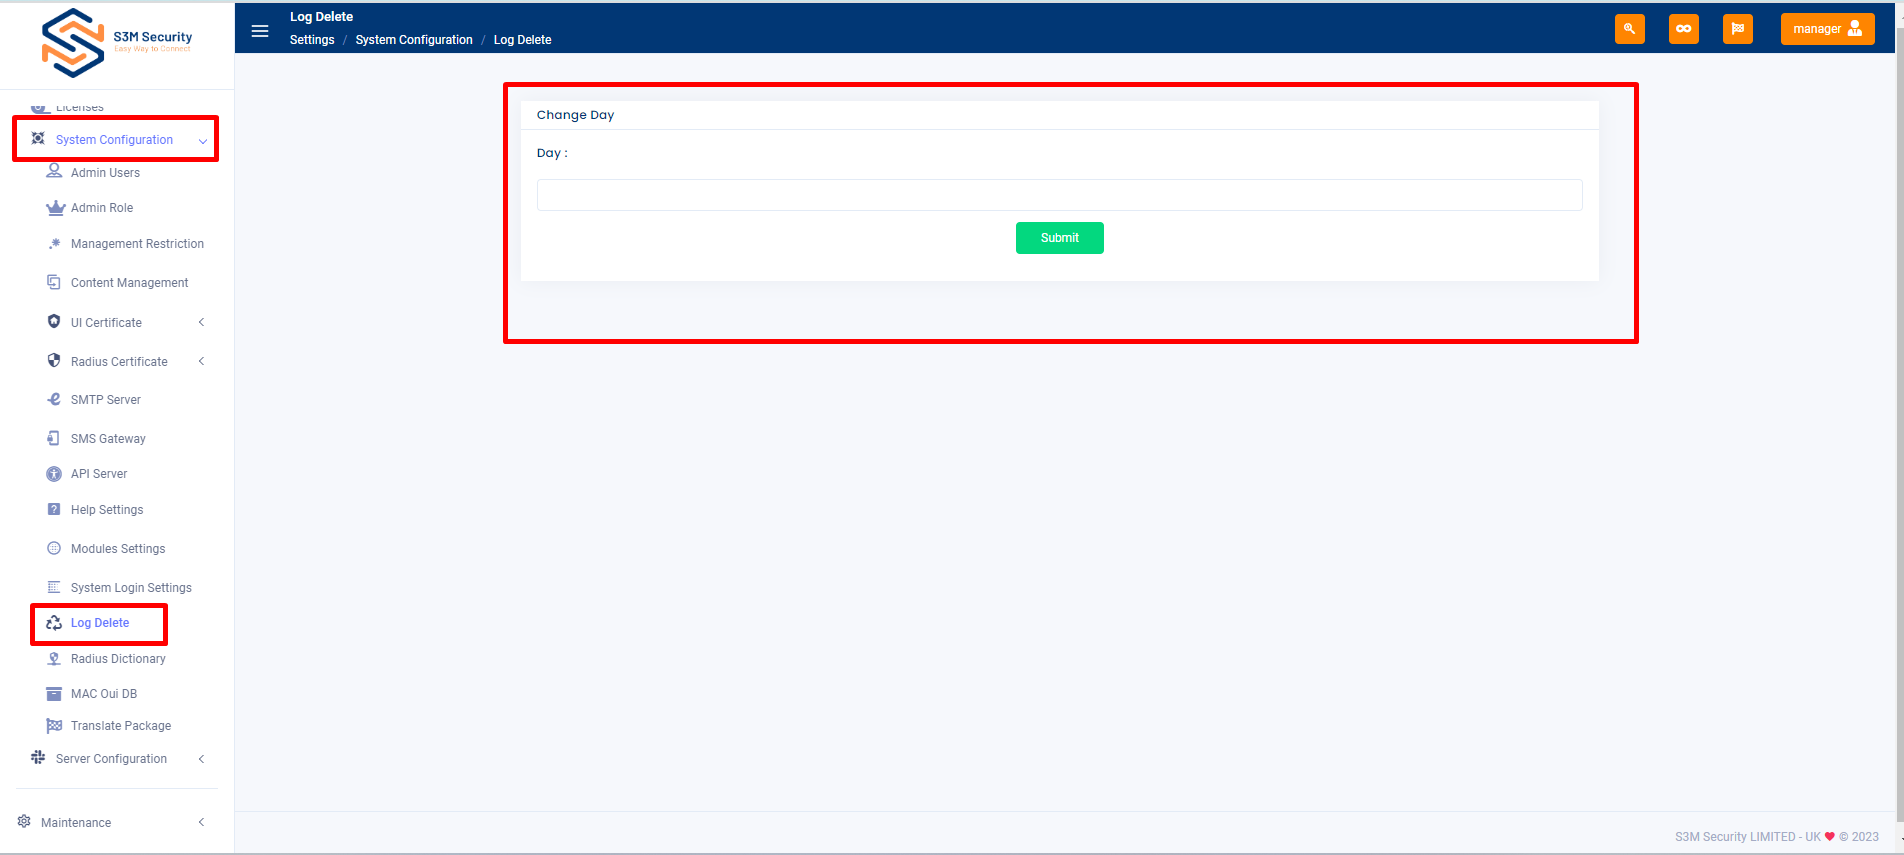Viewport: 1904px width, 855px height.
Task: Click the Log Delete recycle icon
Action: click(x=54, y=622)
